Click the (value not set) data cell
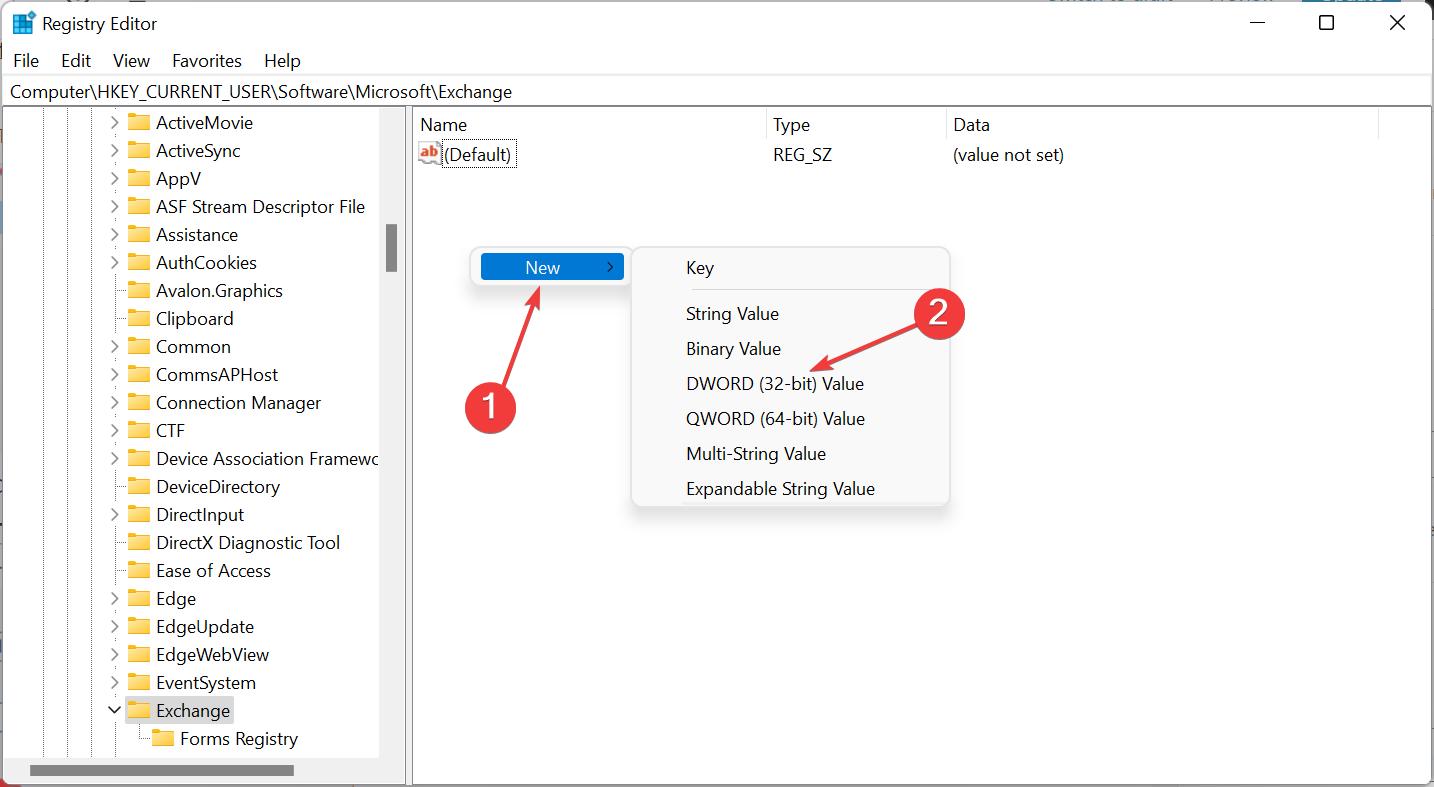1434x787 pixels. pyautogui.click(x=1008, y=155)
